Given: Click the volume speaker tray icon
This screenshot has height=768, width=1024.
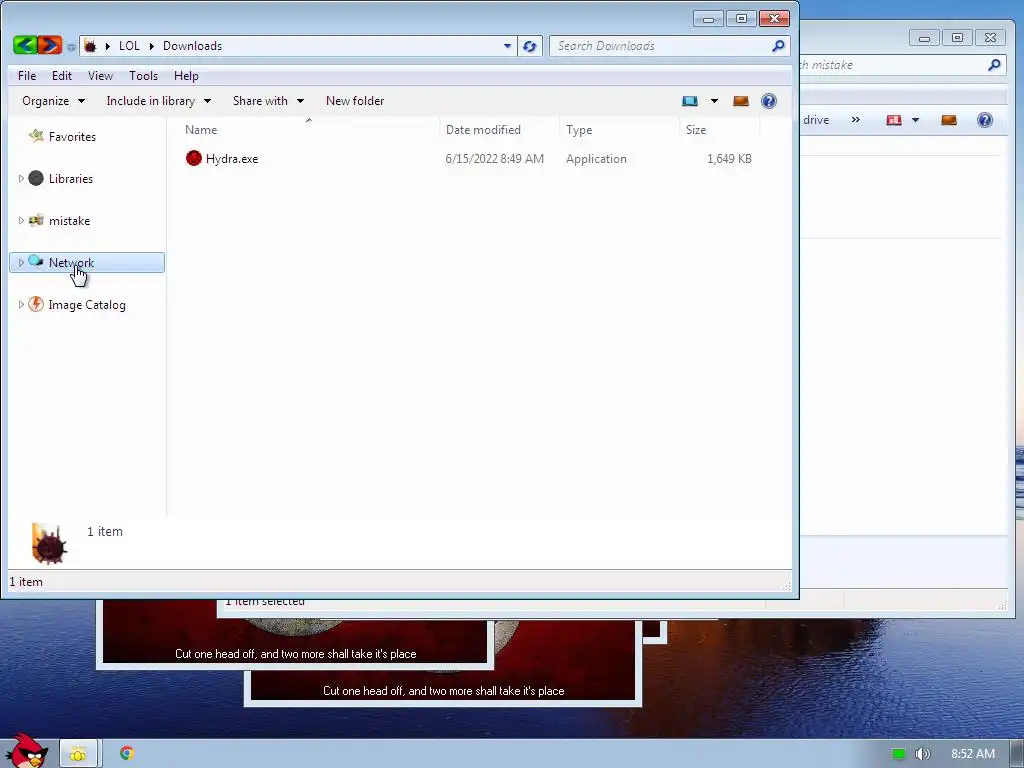Looking at the screenshot, I should click(x=922, y=754).
